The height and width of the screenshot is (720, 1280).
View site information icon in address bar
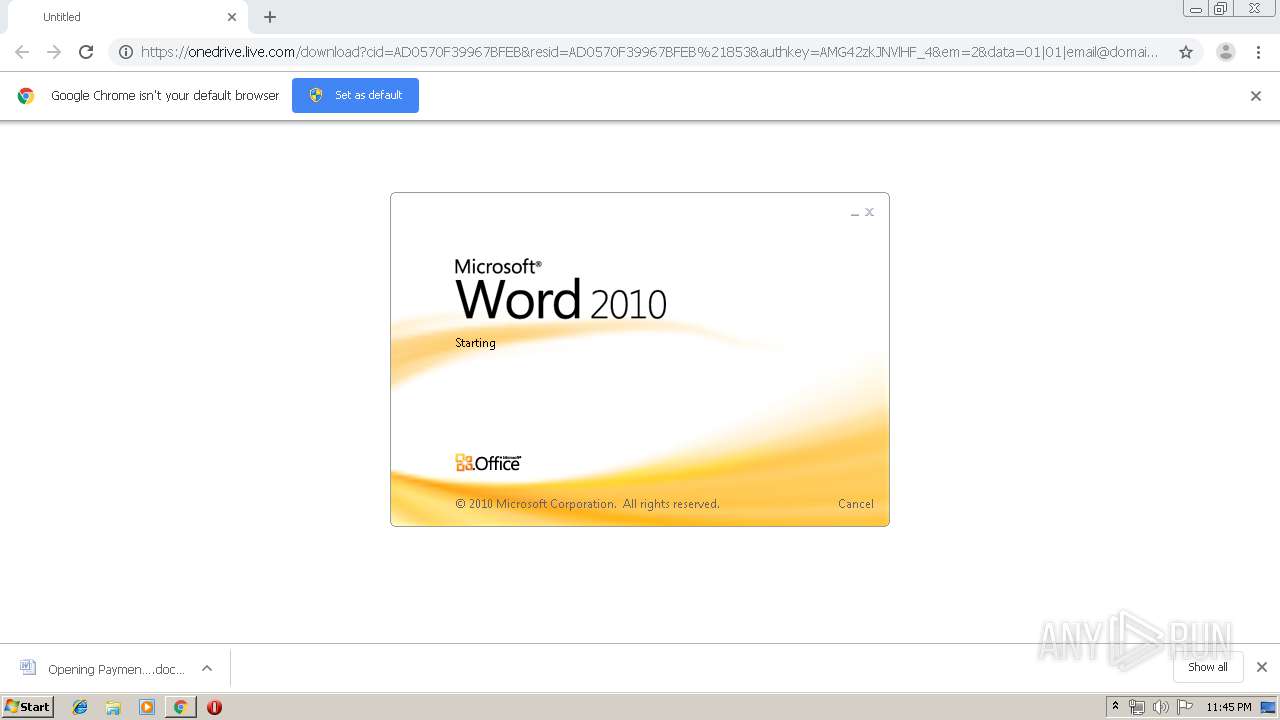(x=126, y=52)
